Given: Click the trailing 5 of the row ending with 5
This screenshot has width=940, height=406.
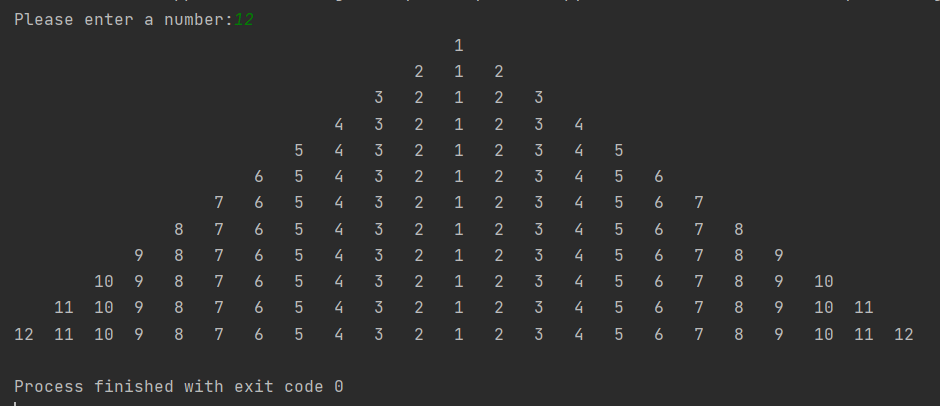Looking at the screenshot, I should coord(619,151).
